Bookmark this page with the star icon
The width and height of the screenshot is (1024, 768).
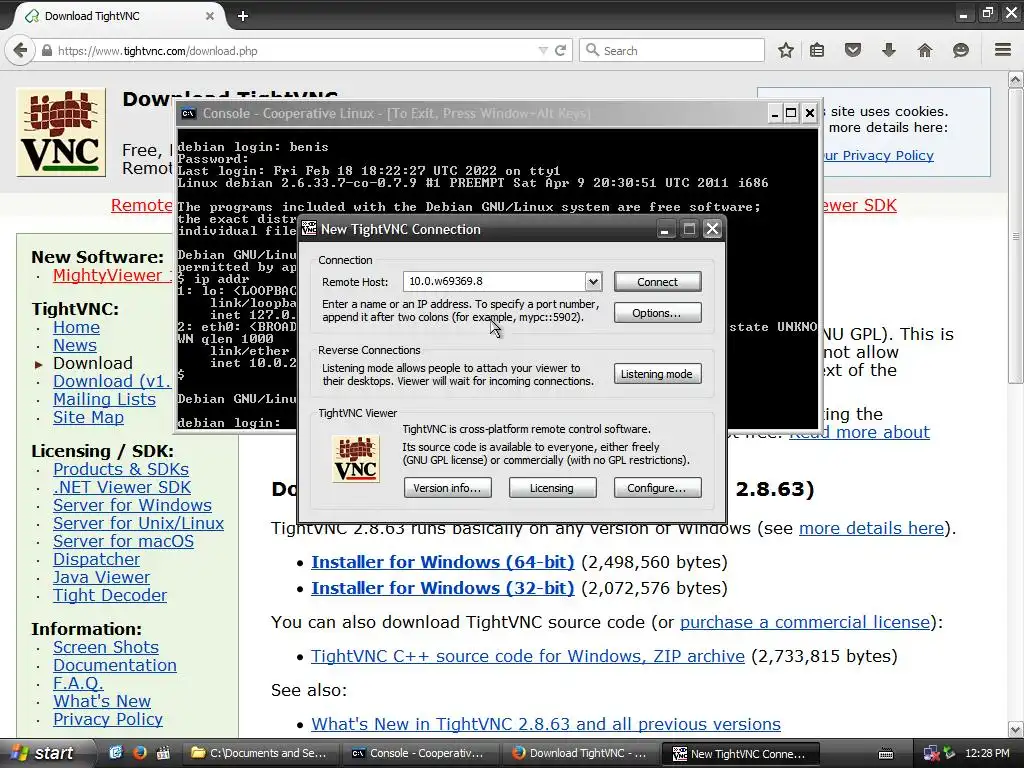point(786,50)
